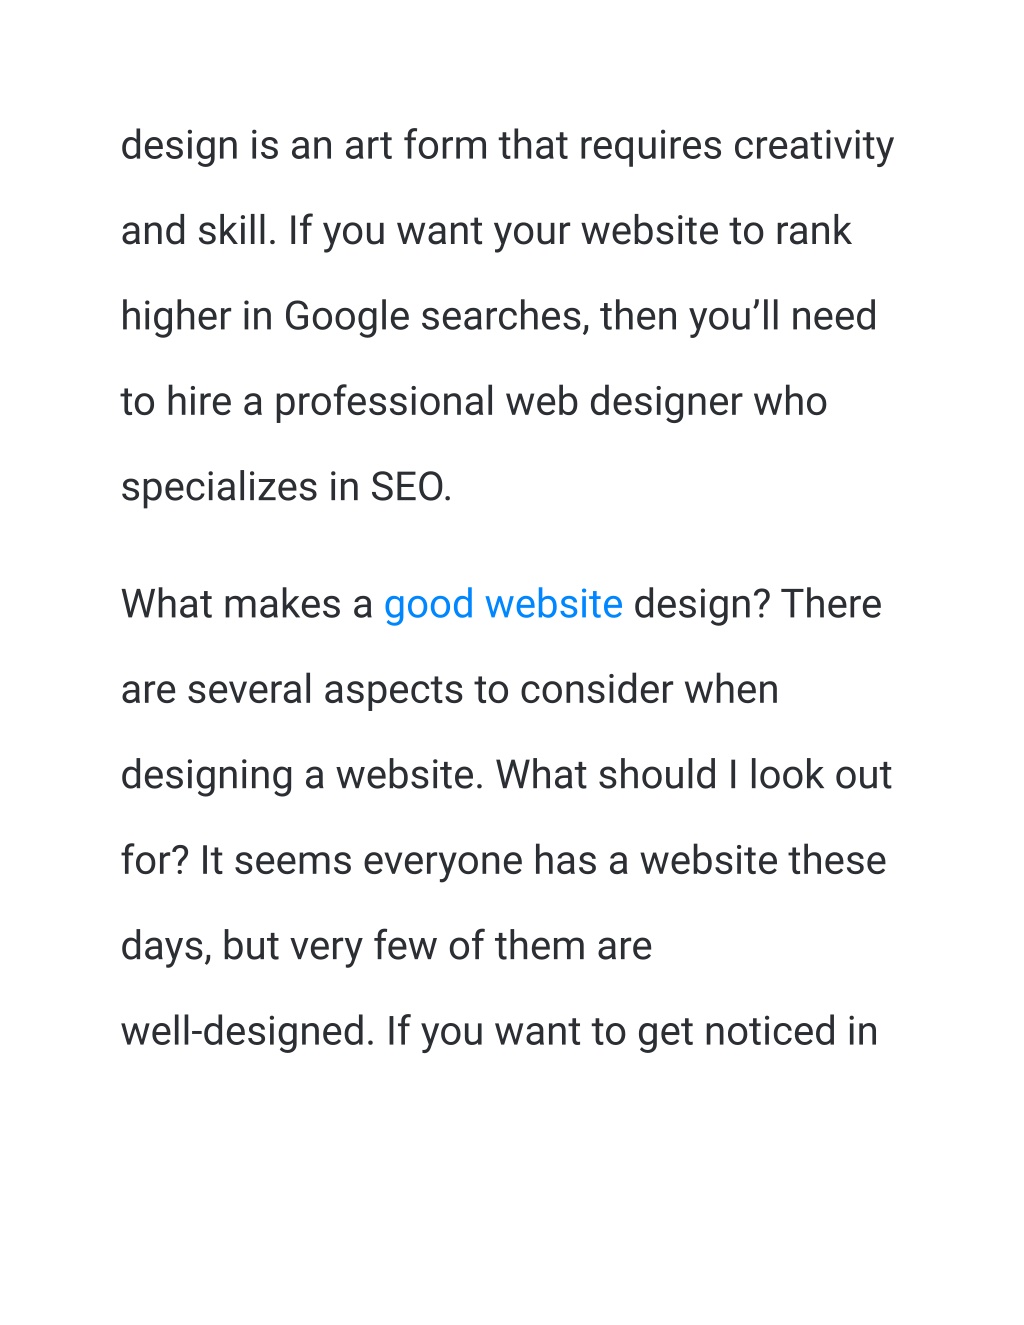Click the word "good" in blue link
This screenshot has width=1024, height=1325.
click(429, 607)
